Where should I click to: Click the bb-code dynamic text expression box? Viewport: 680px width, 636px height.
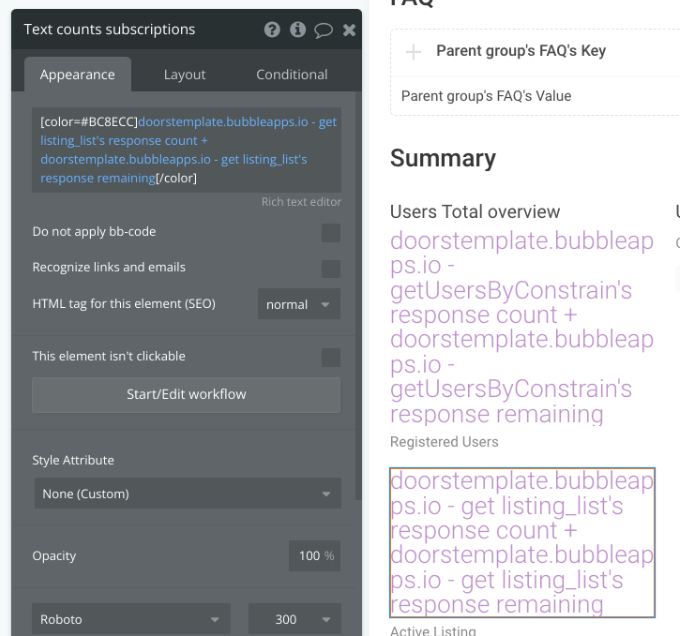186,150
